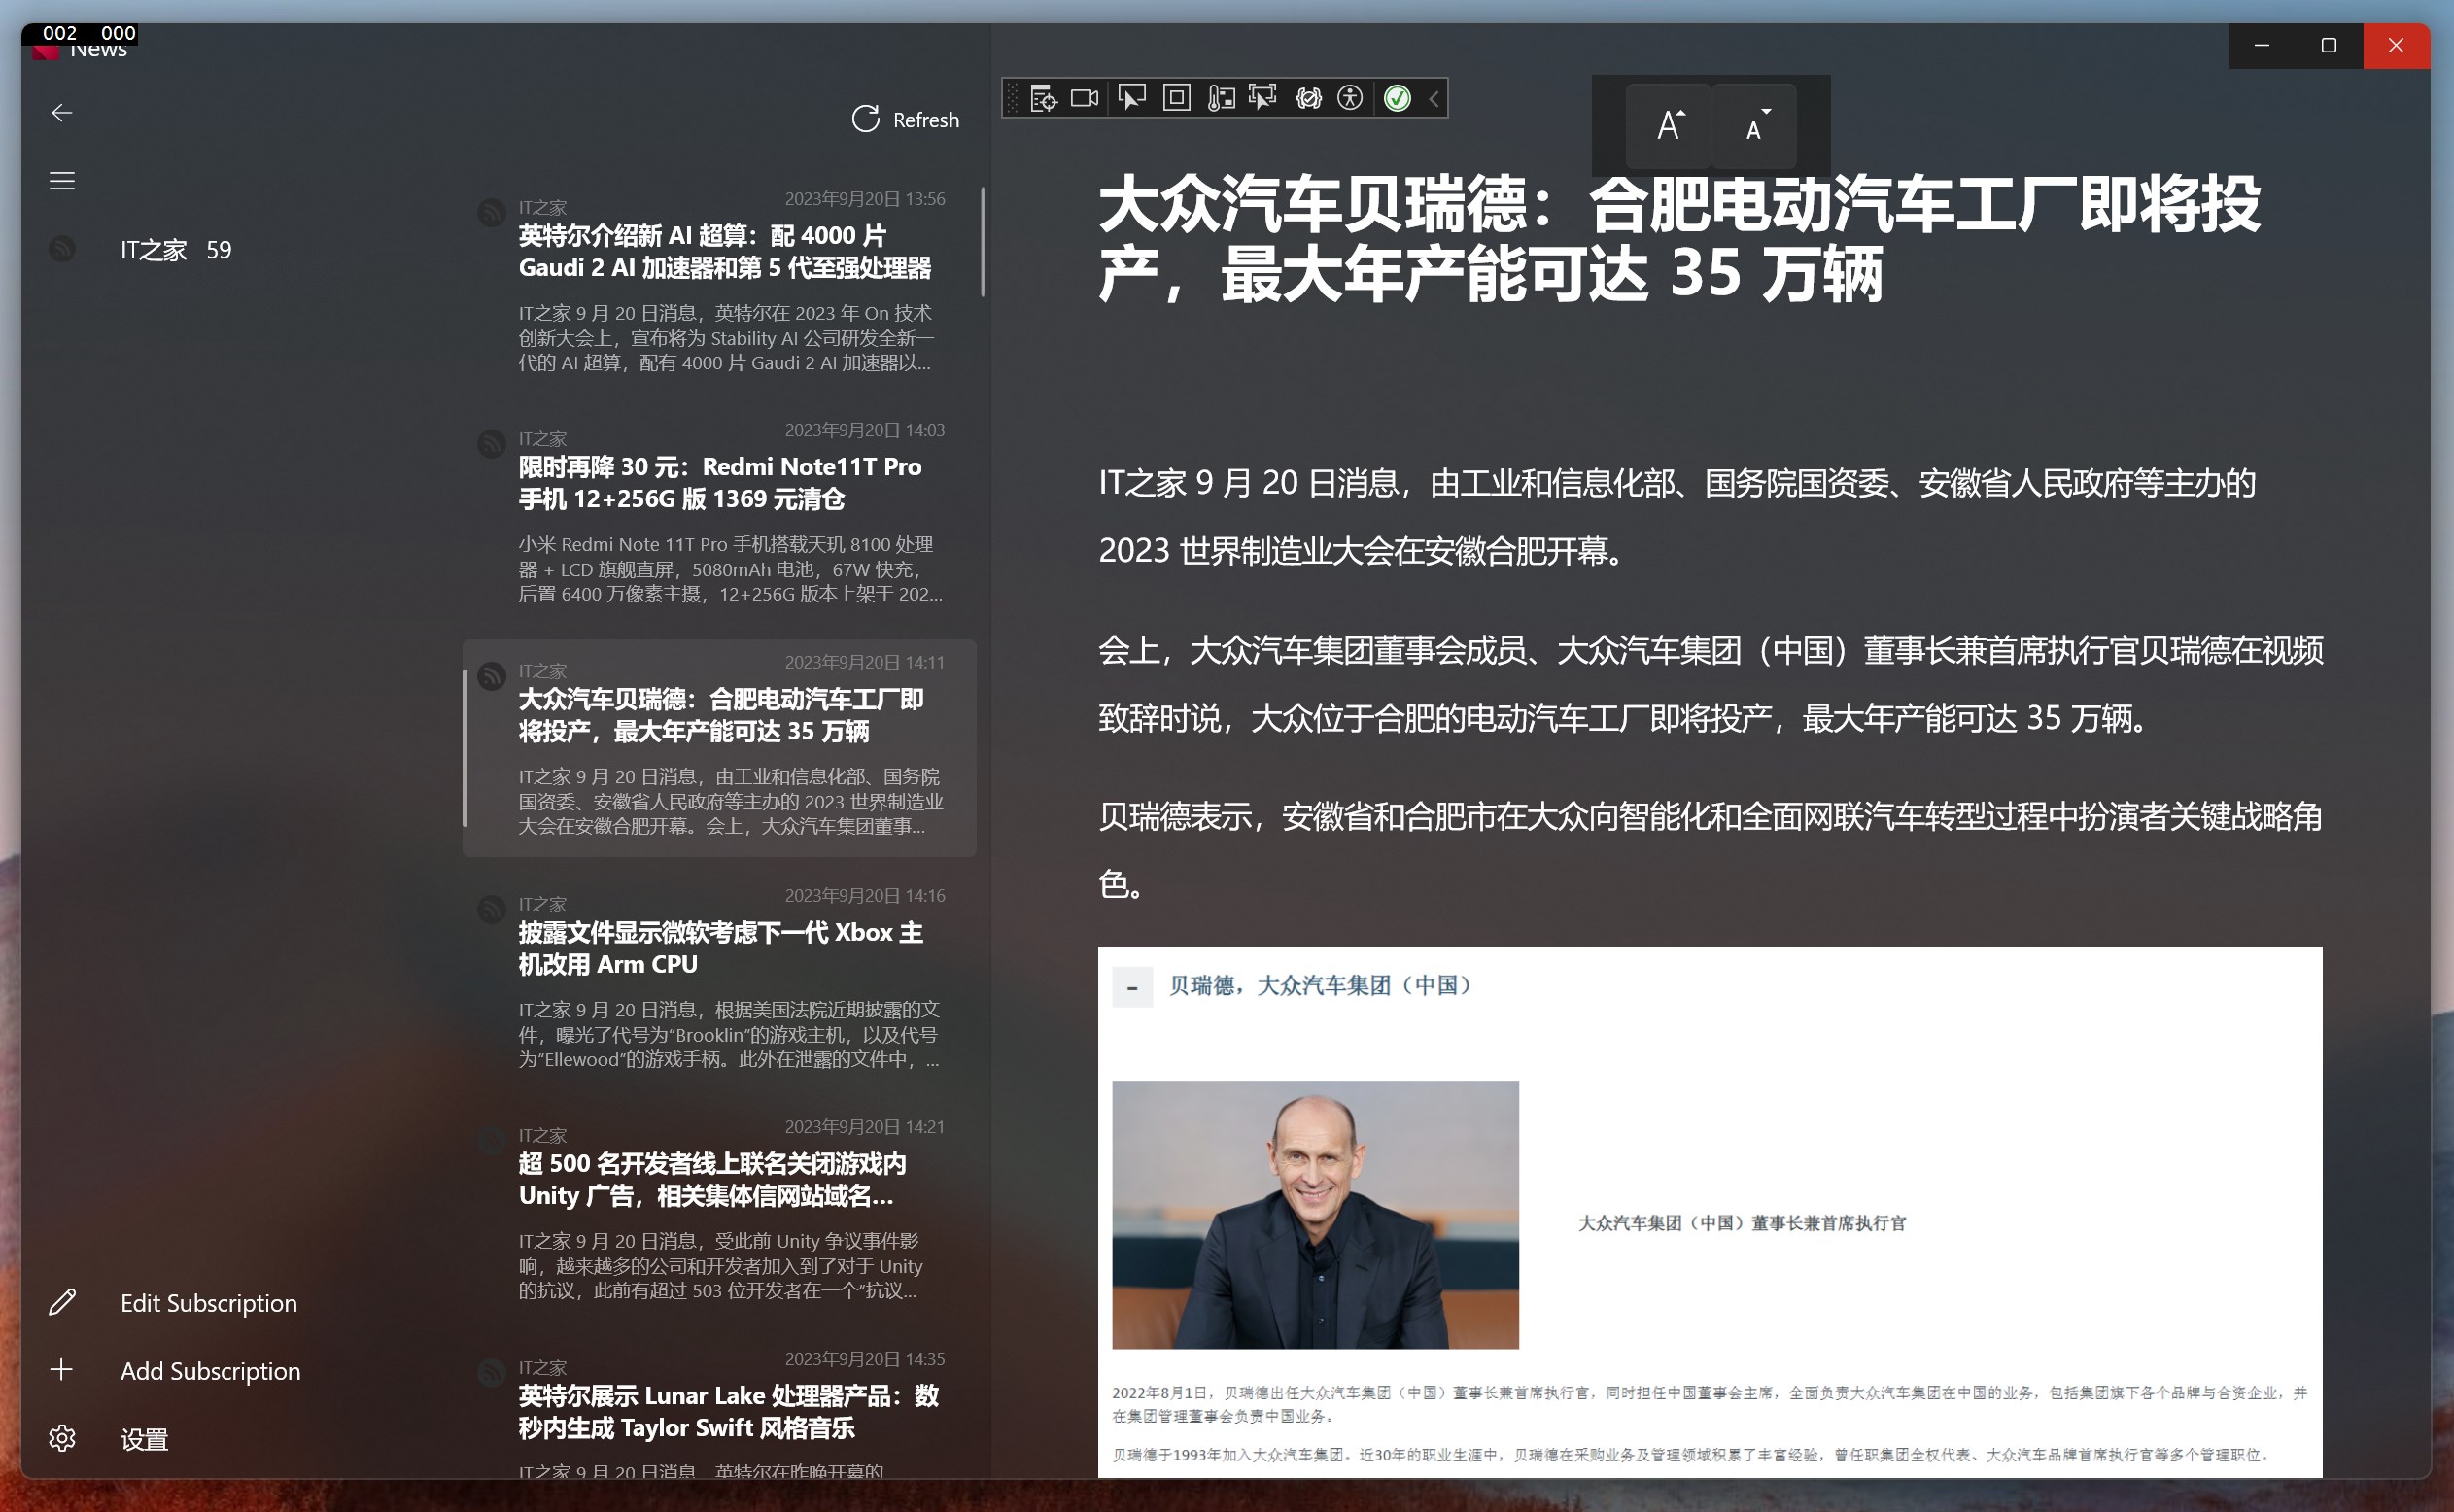The image size is (2454, 1512).
Task: Enable Select Element cursor tool
Action: point(1131,98)
